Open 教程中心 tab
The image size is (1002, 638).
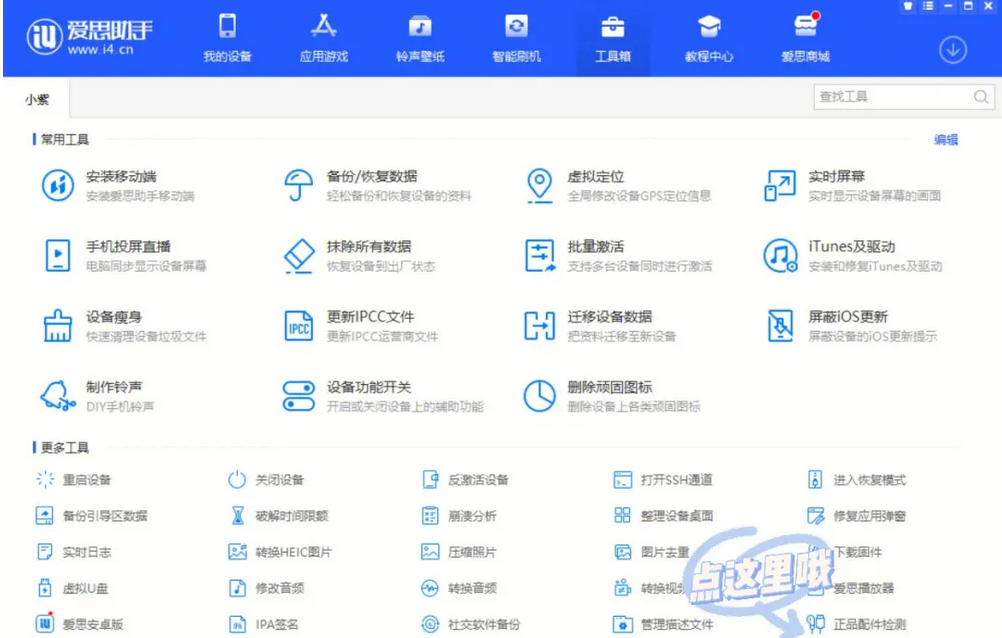(709, 38)
